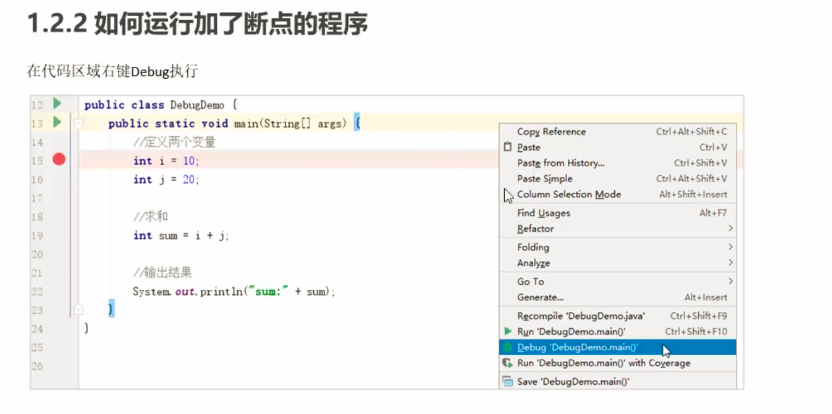832x414 pixels.
Task: Collapse the main method fold marker at line 13
Action: pyautogui.click(x=79, y=124)
